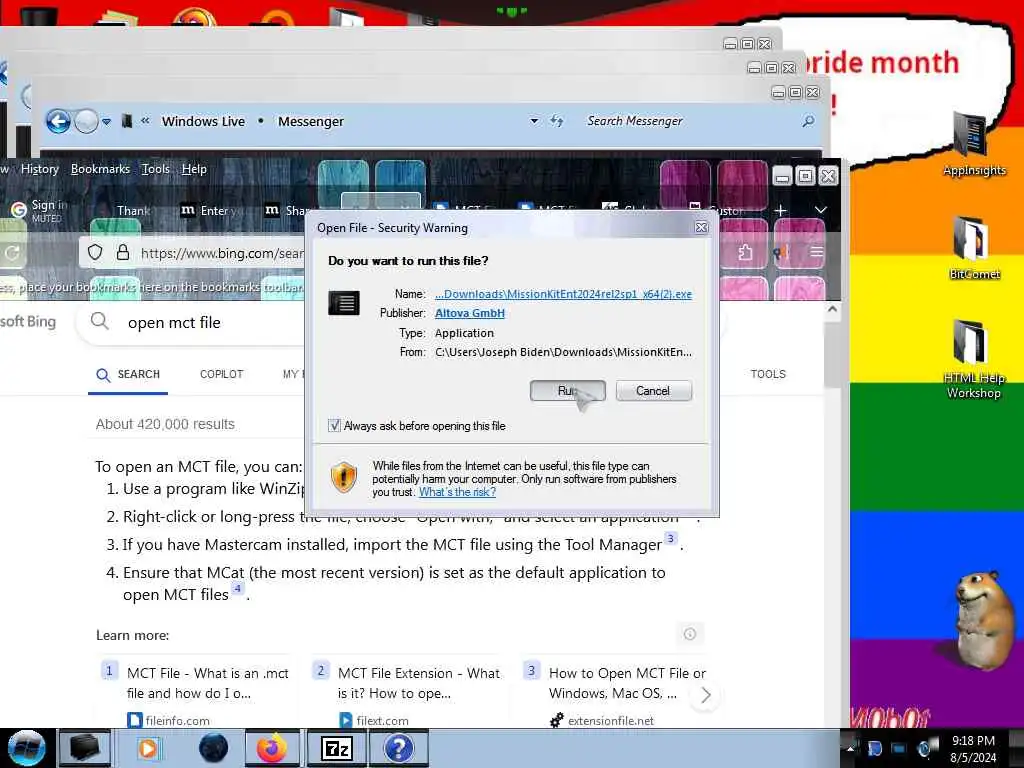The width and height of the screenshot is (1024, 768).
Task: Click the Altova GmbH publisher link
Action: click(470, 313)
